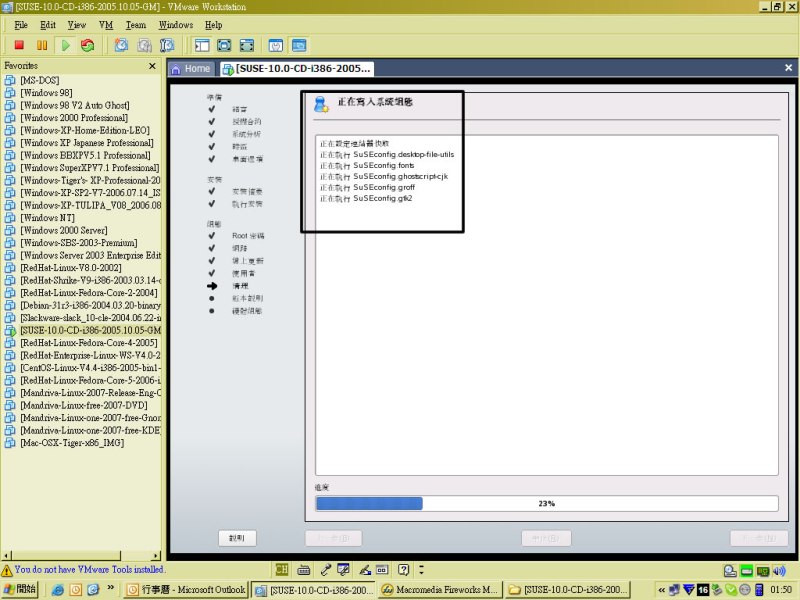Expand the quick launch chevron on the taskbar

coord(111,588)
